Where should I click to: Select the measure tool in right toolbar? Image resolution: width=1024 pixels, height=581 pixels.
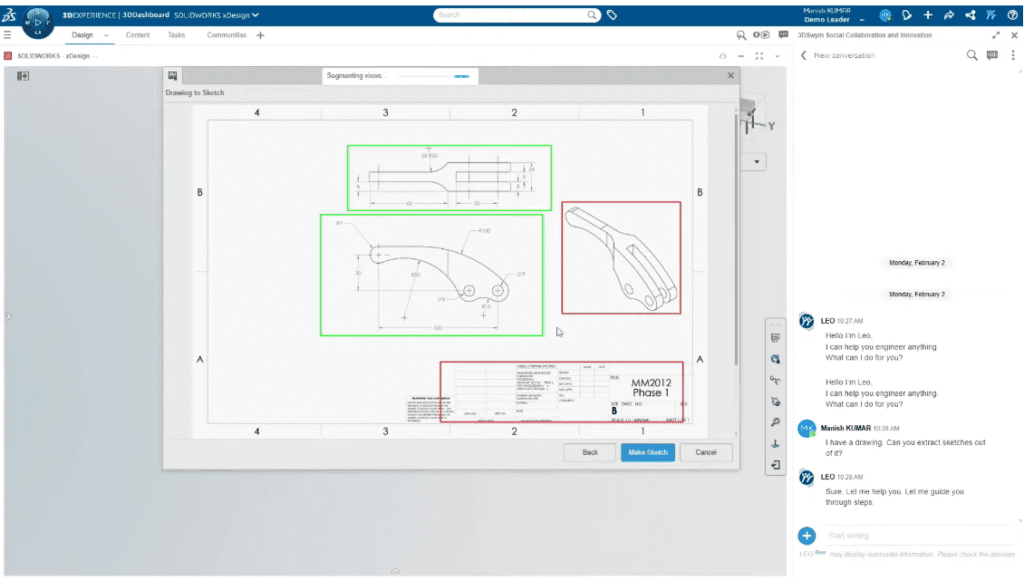(x=775, y=379)
